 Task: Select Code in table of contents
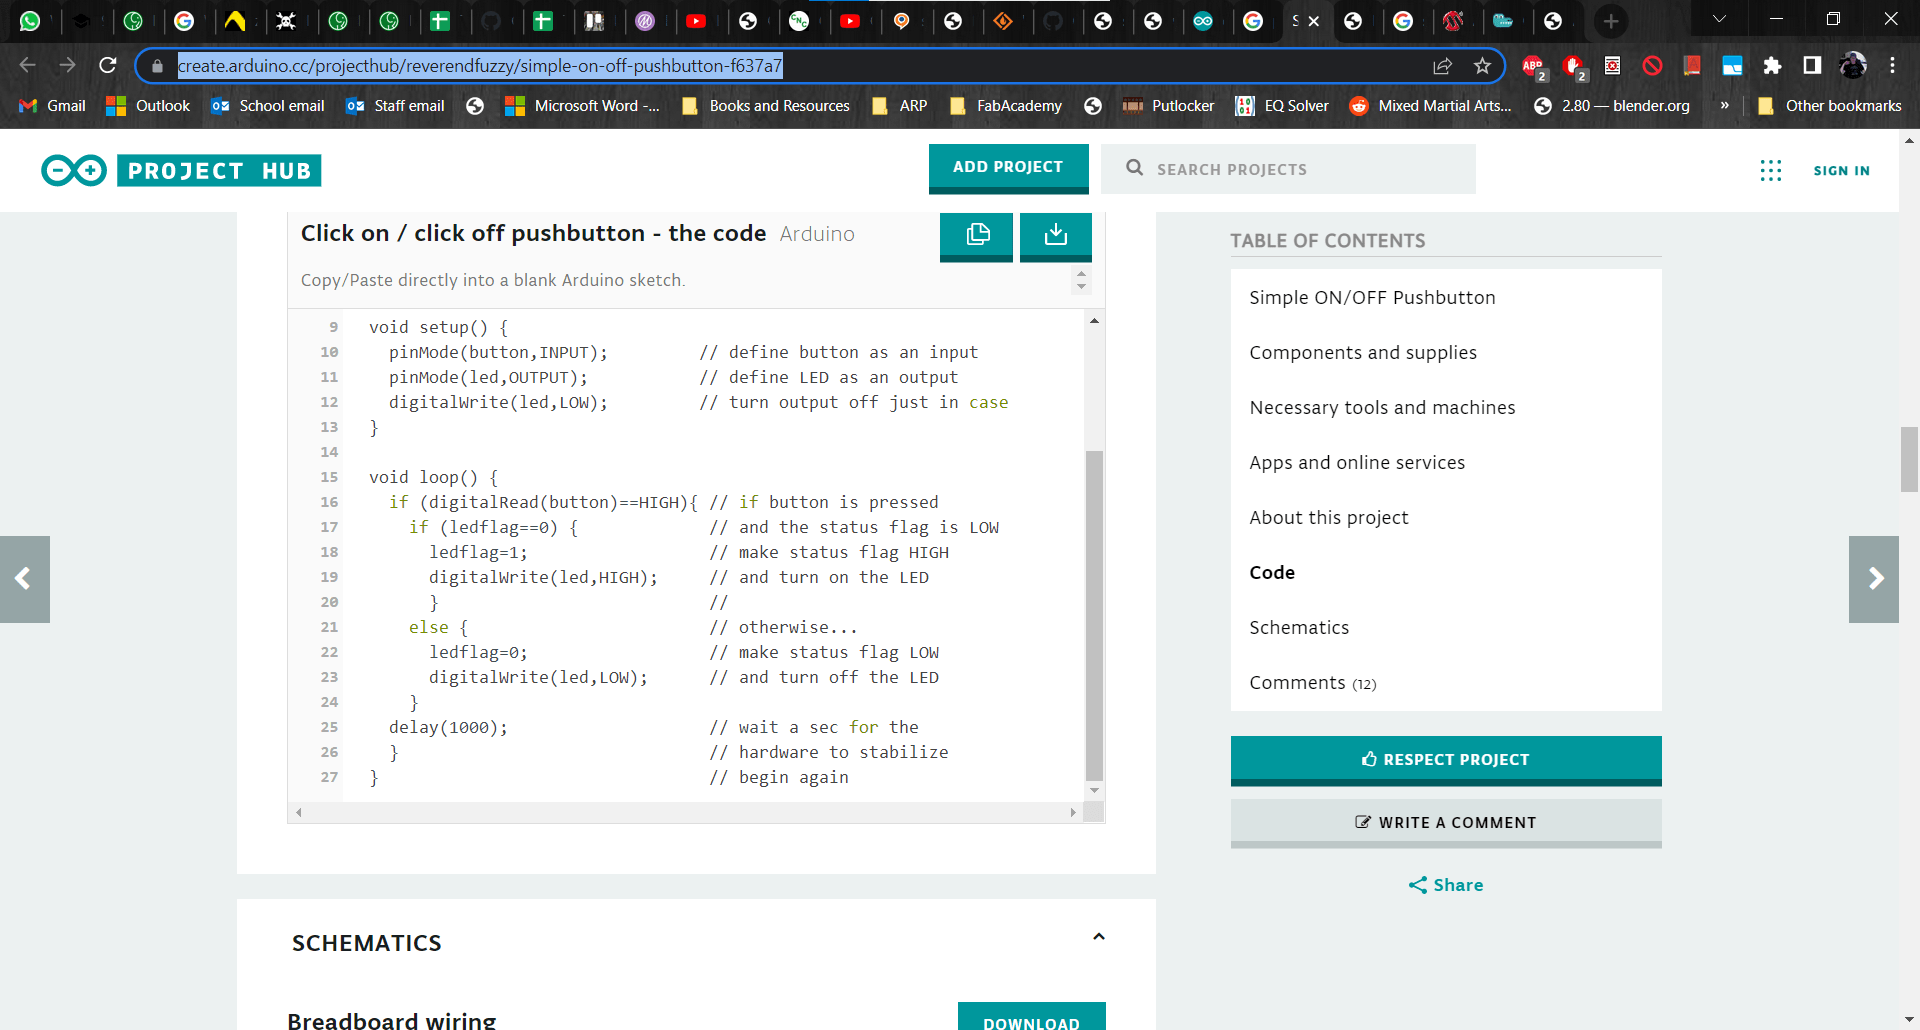coord(1272,573)
